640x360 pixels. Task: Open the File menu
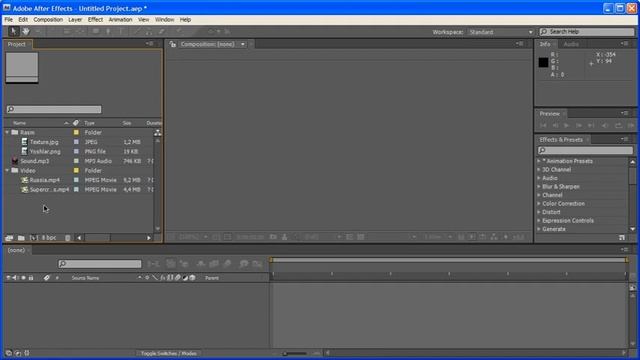click(x=9, y=20)
